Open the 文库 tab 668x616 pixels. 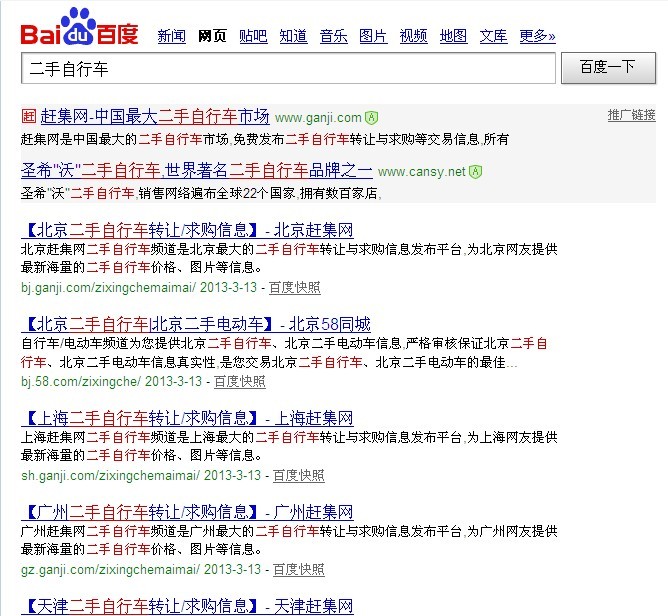pos(493,36)
